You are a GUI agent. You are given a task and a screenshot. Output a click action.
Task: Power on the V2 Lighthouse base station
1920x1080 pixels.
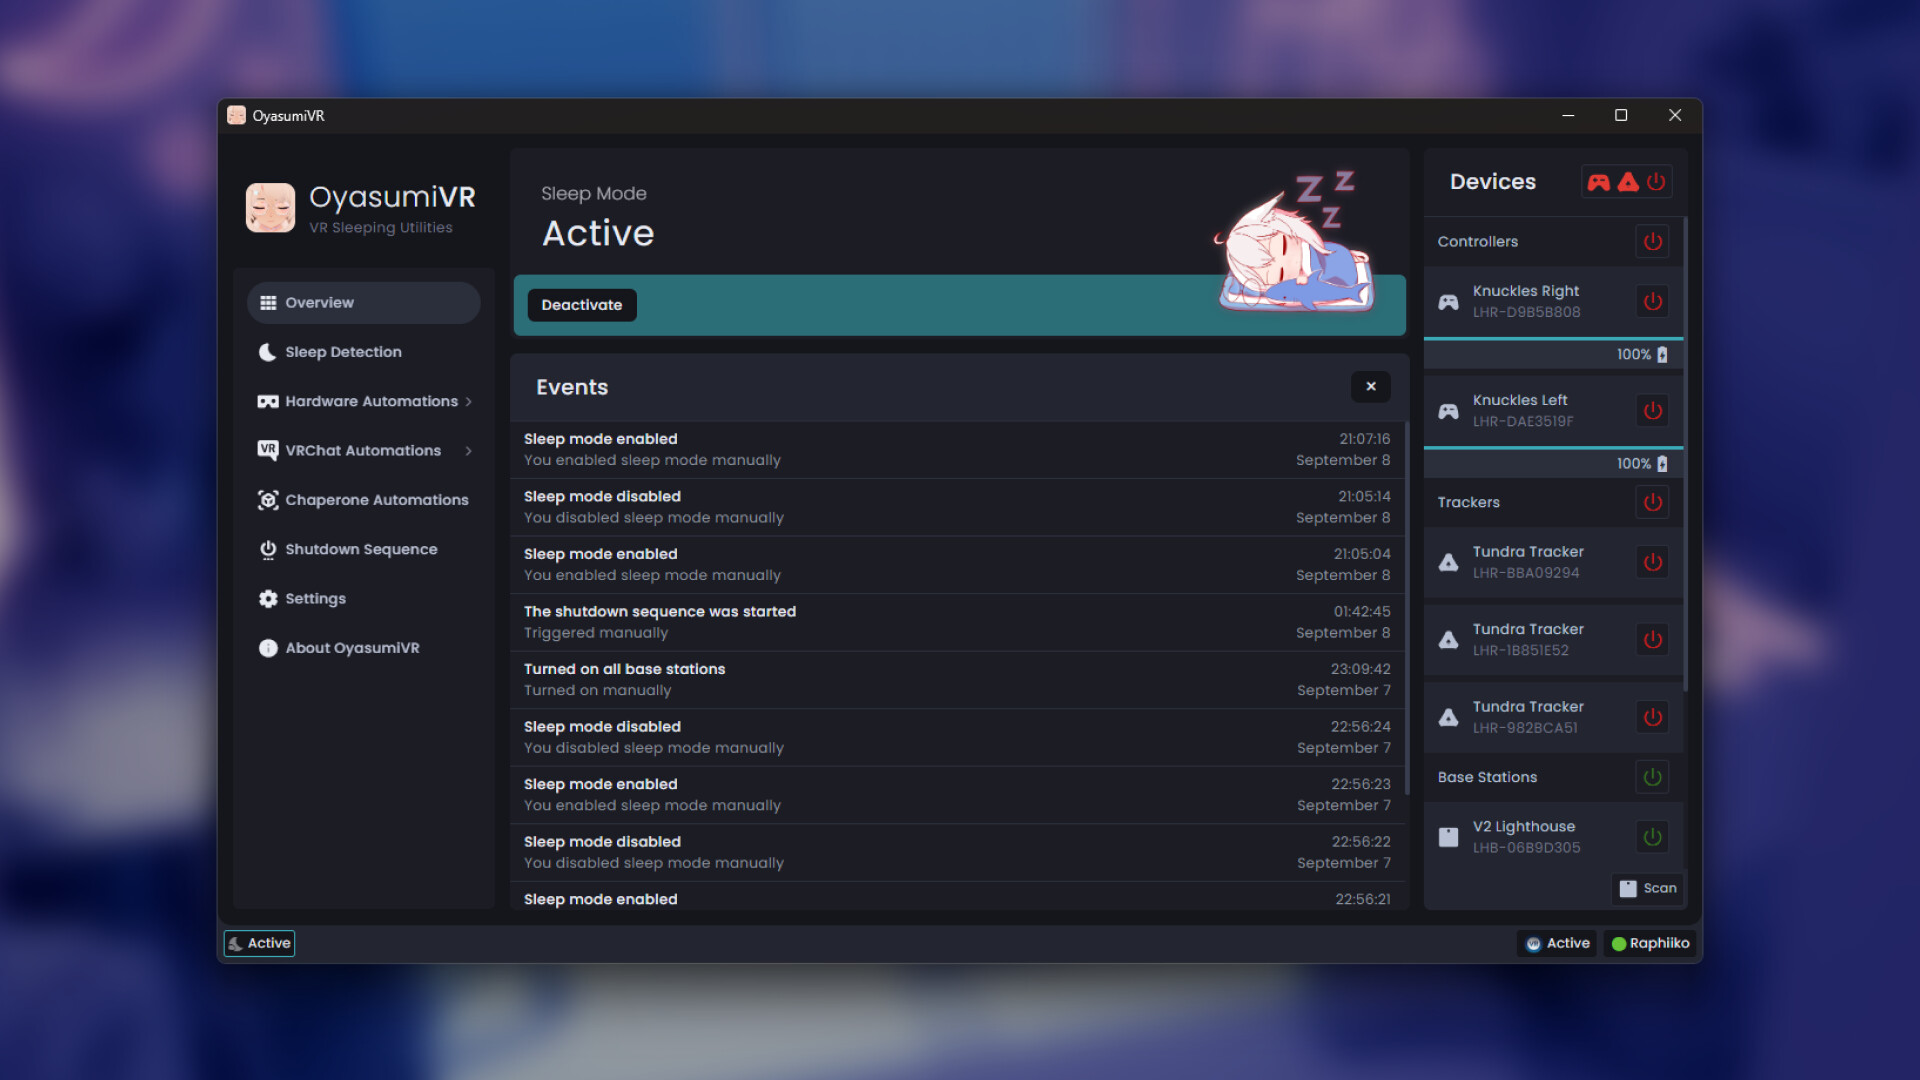[1651, 836]
